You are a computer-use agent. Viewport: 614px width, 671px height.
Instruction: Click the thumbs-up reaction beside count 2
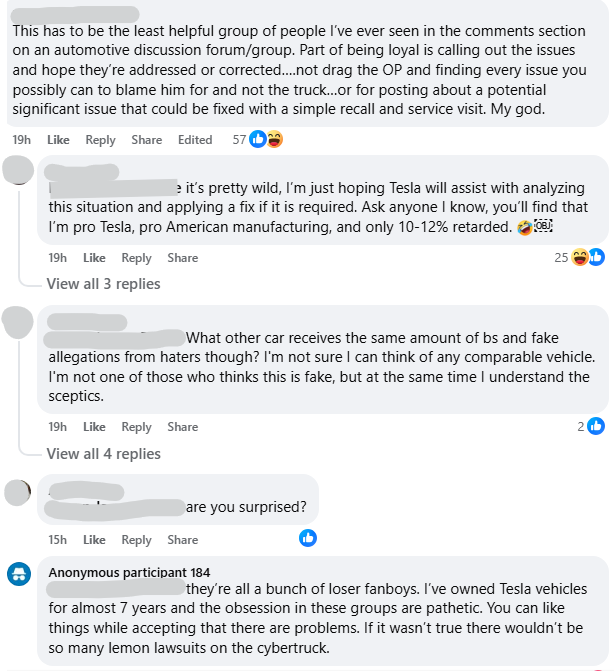coord(597,427)
